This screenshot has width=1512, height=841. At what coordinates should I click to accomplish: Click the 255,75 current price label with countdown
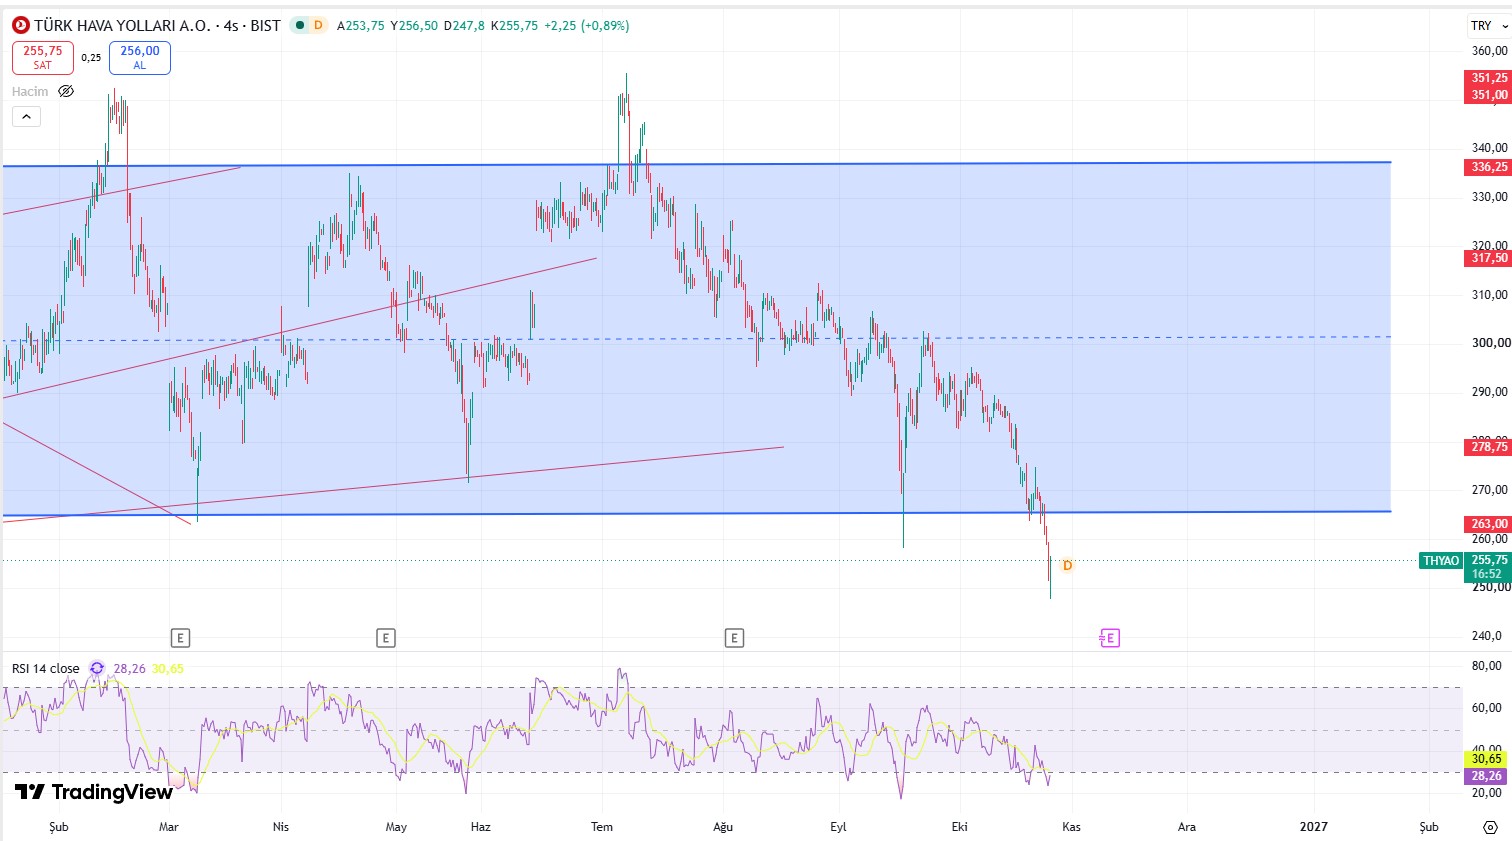[x=1488, y=566]
